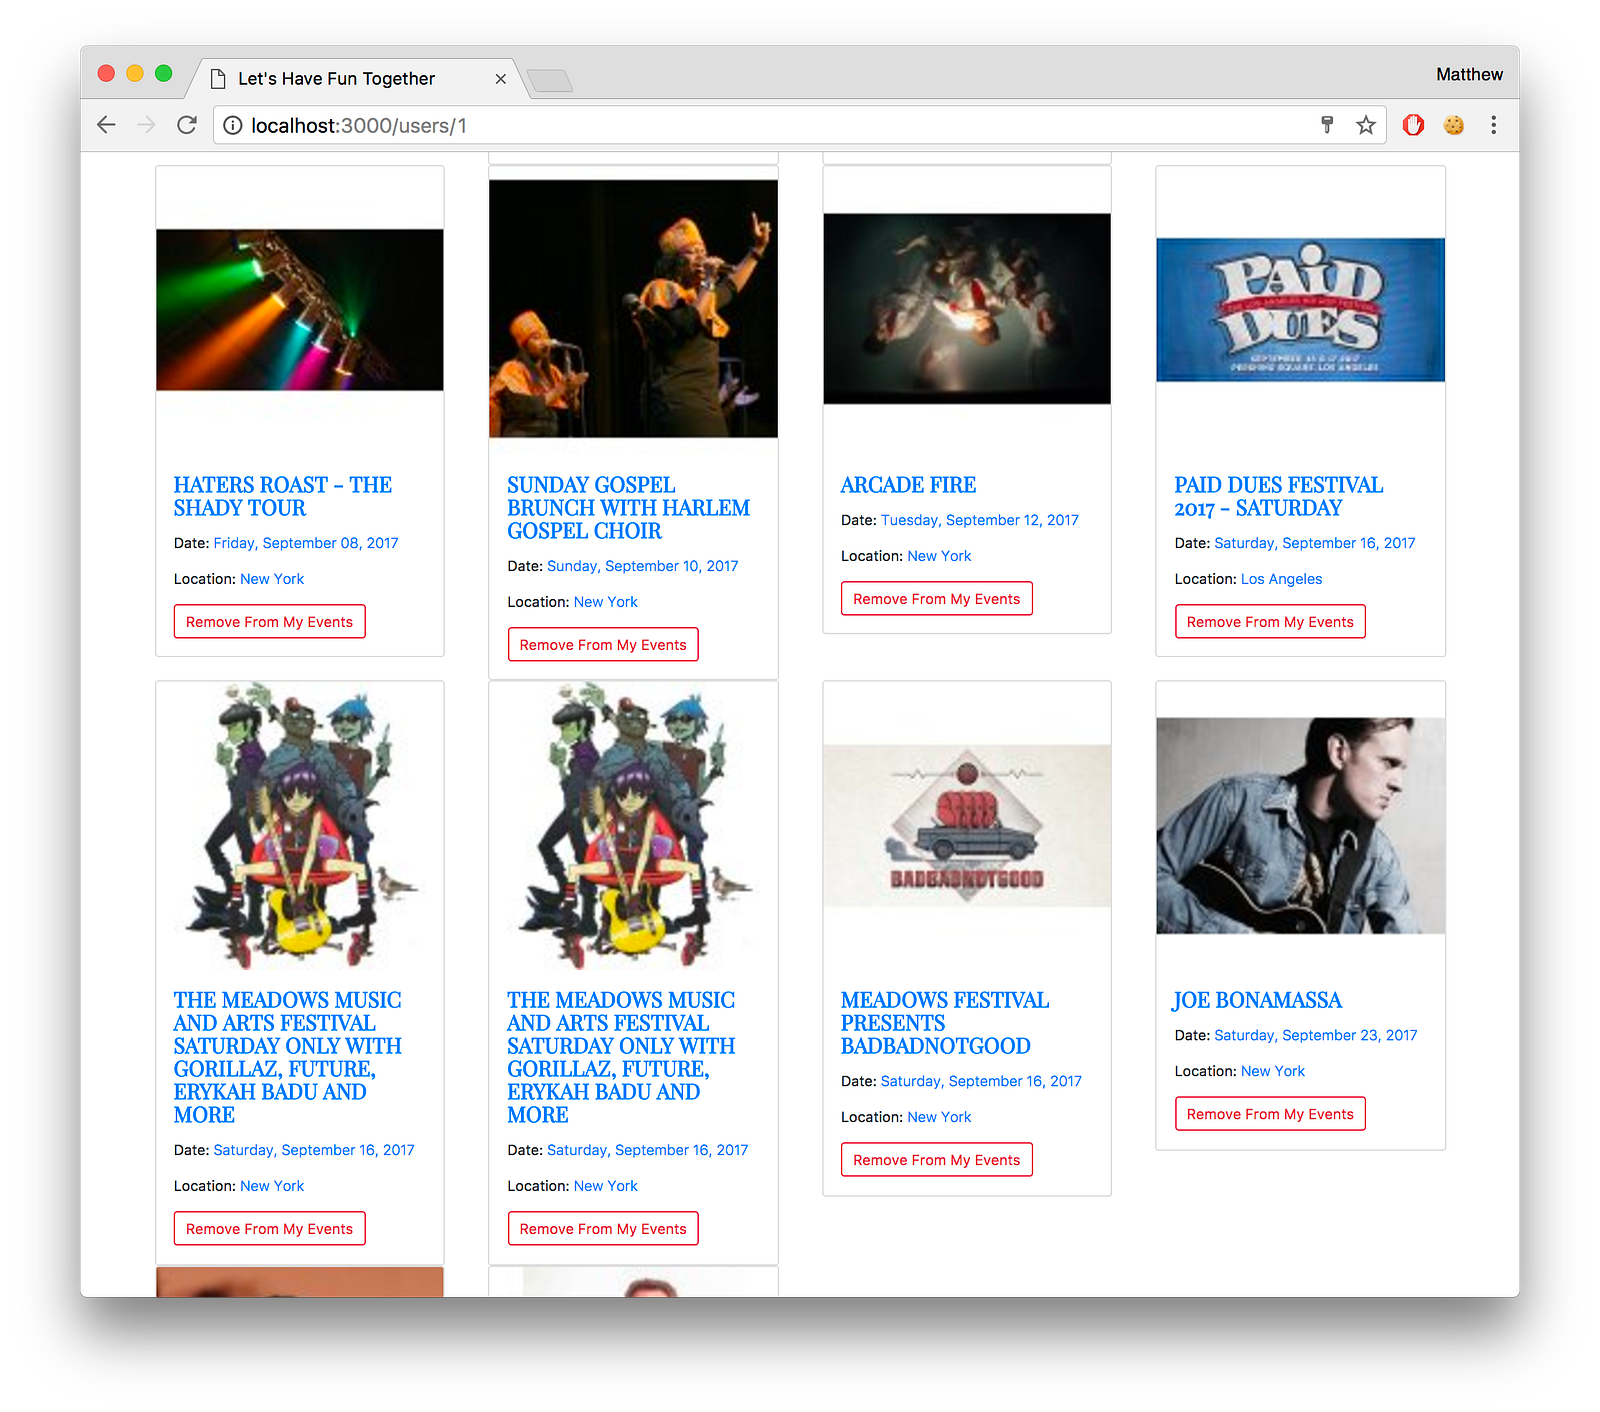Screen dimensions: 1600x1412
Task: Open the BadBadNotGood poster image
Action: [967, 826]
